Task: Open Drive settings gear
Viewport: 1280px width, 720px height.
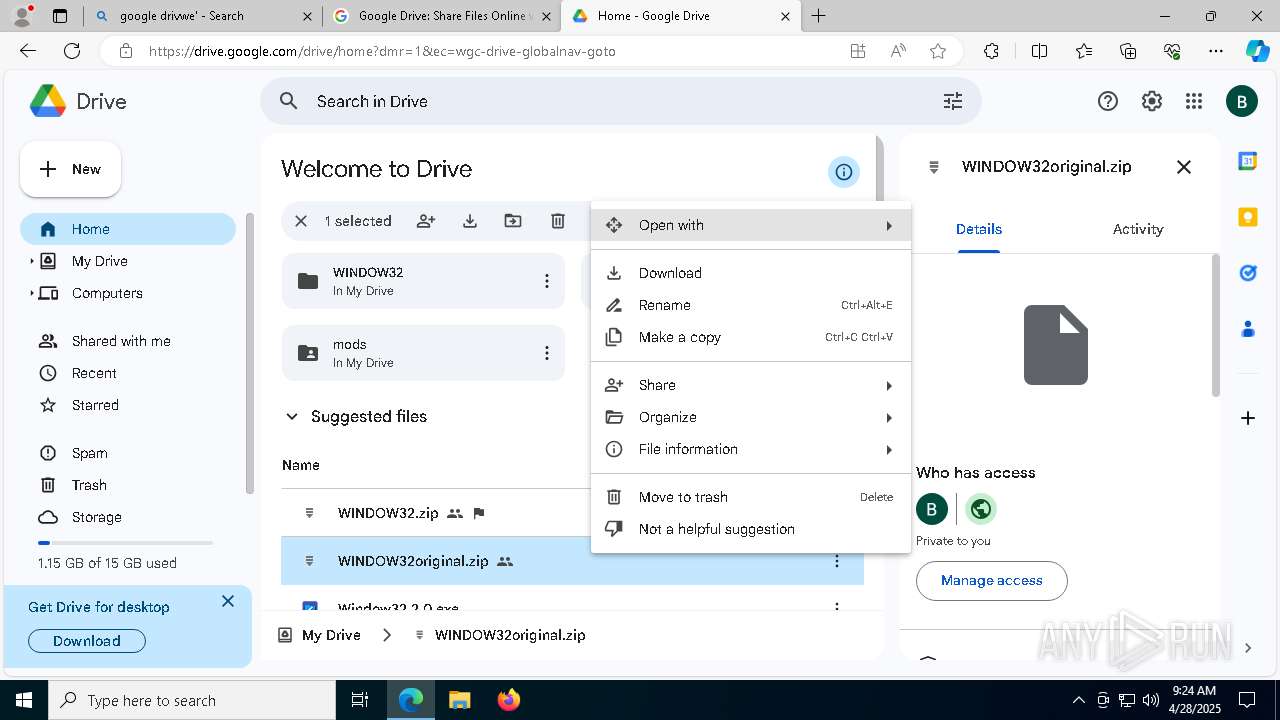Action: pos(1152,101)
